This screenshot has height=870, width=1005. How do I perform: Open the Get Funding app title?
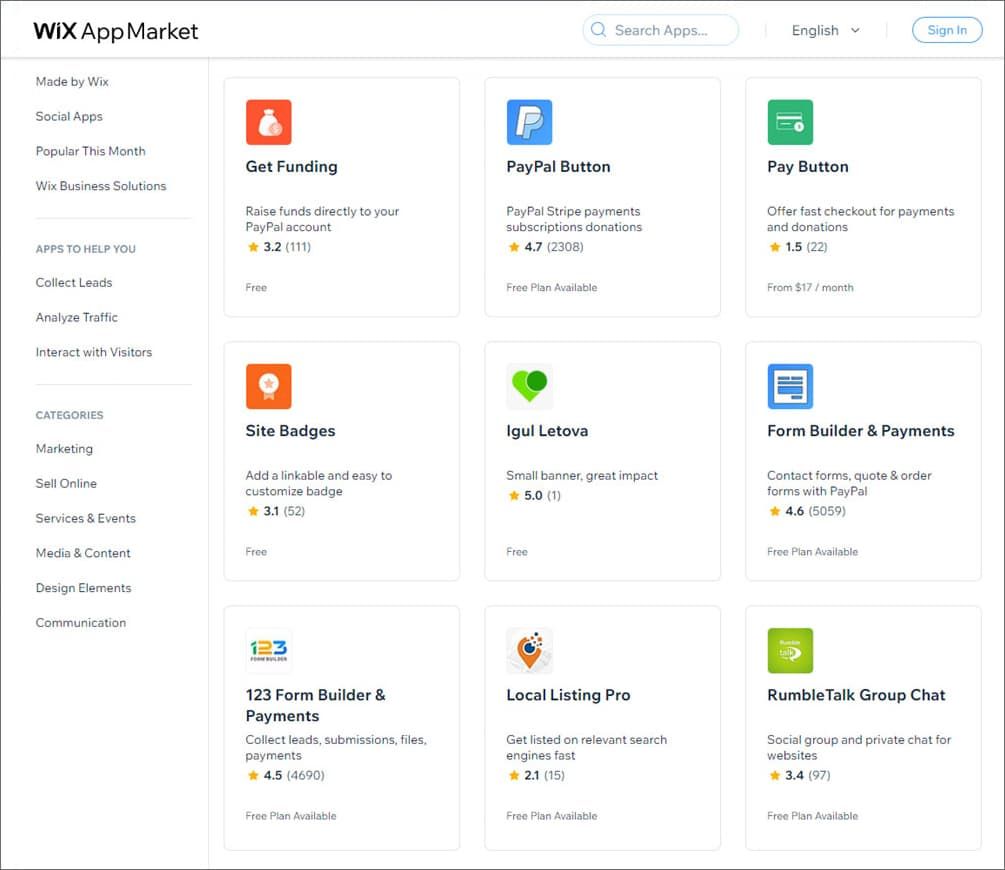coord(292,167)
